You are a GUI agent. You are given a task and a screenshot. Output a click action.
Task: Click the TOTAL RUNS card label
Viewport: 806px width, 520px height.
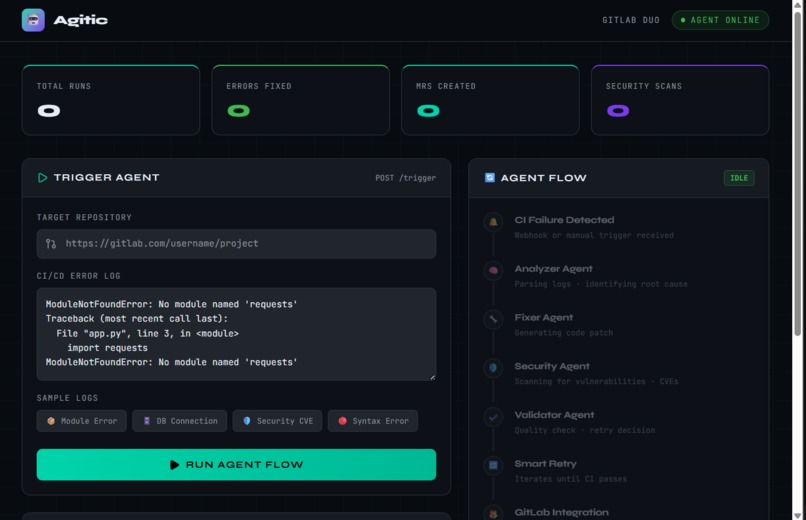(64, 86)
